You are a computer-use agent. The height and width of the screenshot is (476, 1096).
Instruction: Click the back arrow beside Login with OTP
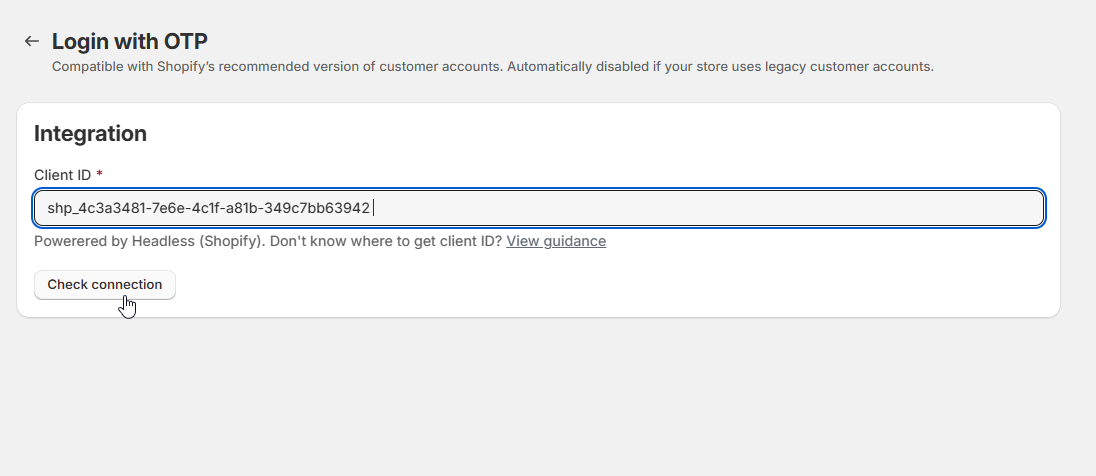pyautogui.click(x=32, y=41)
